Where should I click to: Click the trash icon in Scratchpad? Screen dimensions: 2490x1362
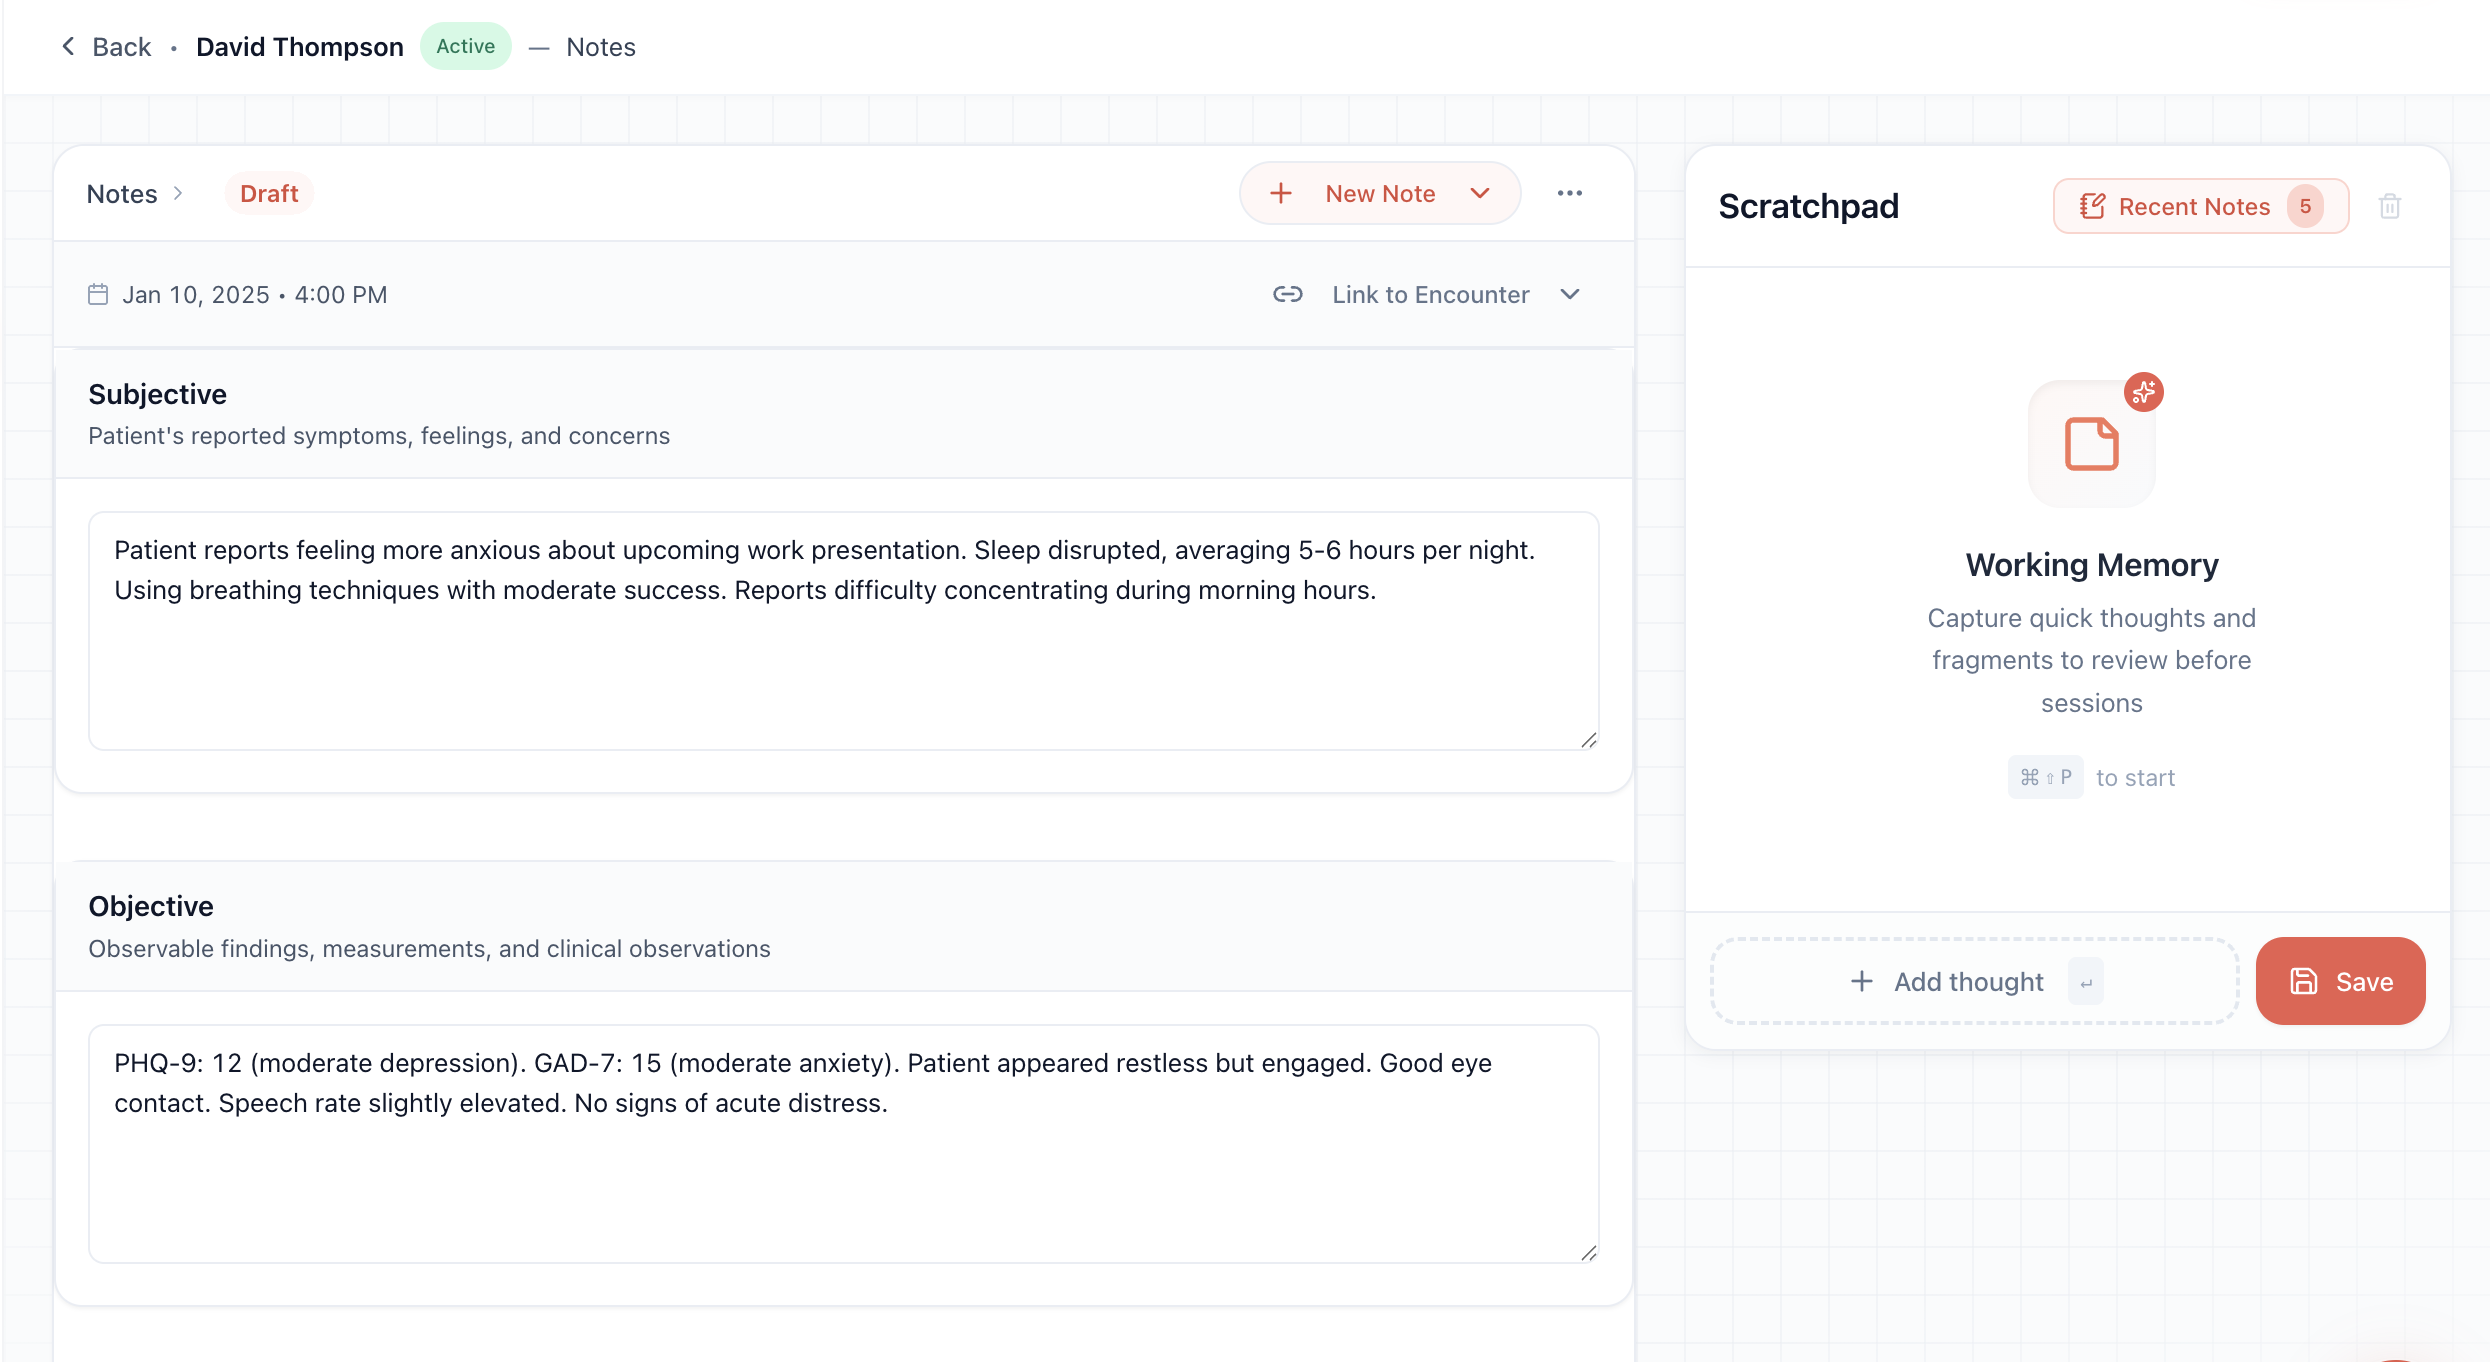(x=2389, y=206)
